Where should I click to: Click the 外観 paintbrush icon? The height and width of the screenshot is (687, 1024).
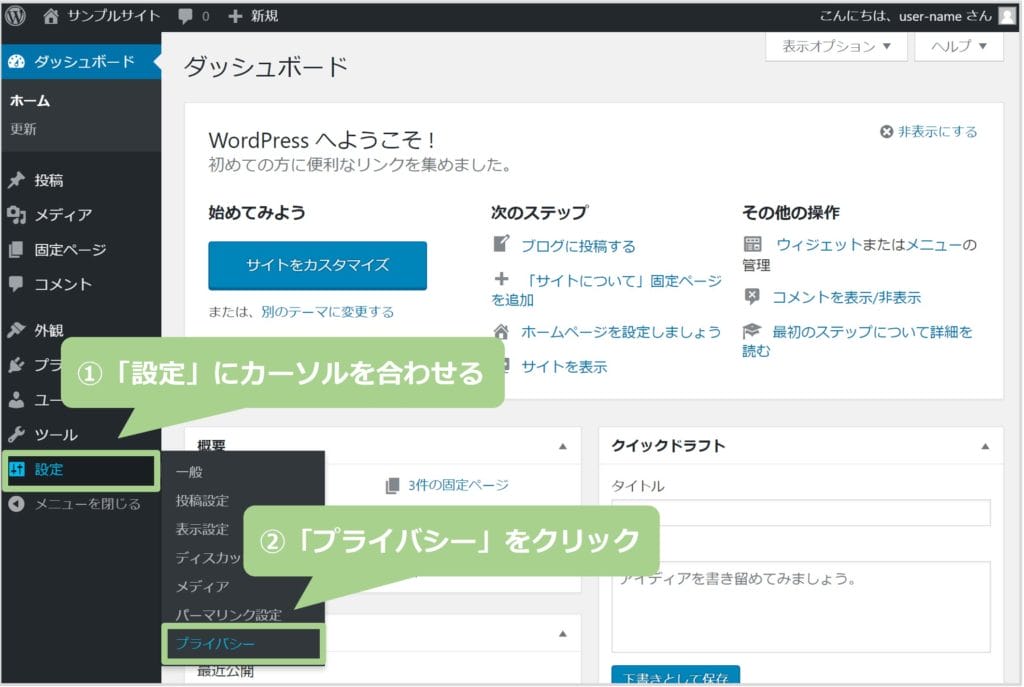point(16,330)
